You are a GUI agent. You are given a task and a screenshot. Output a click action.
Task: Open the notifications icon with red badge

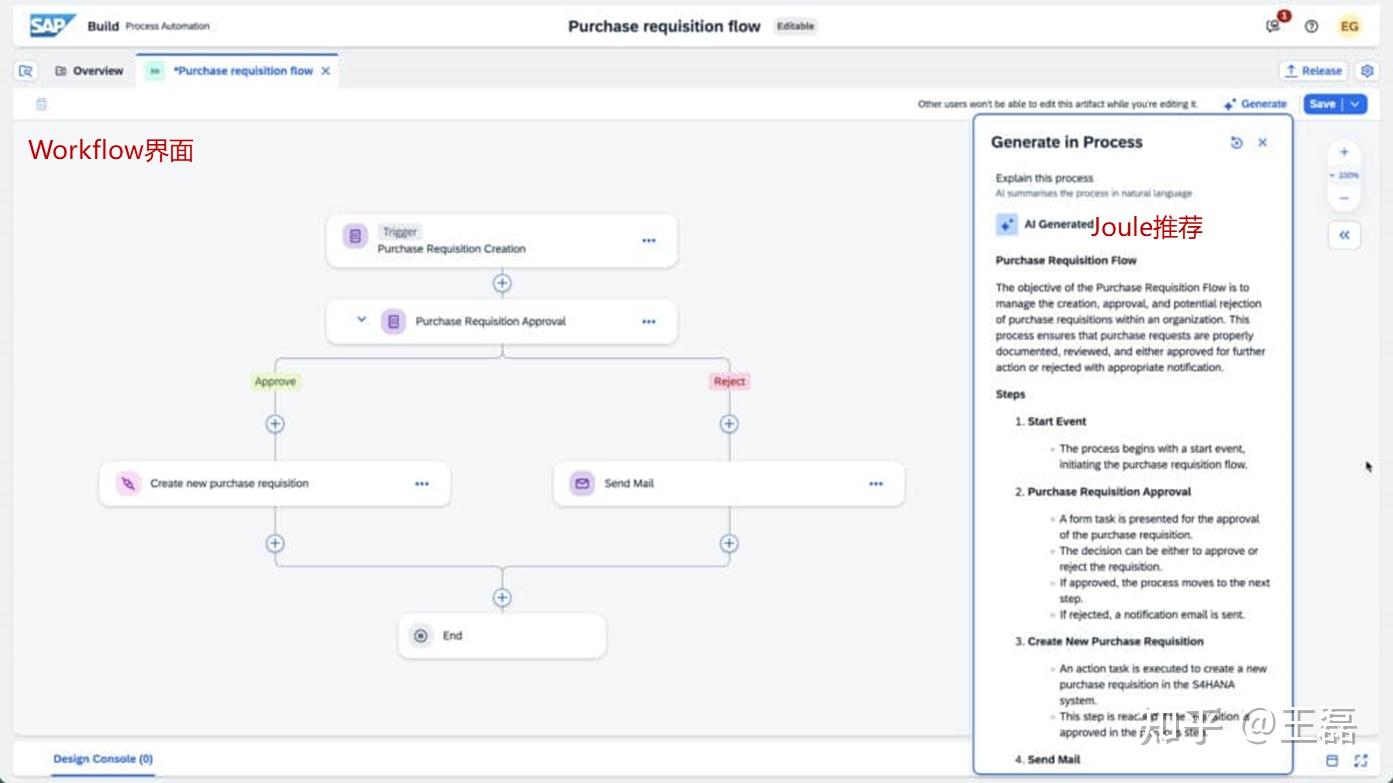[1274, 26]
